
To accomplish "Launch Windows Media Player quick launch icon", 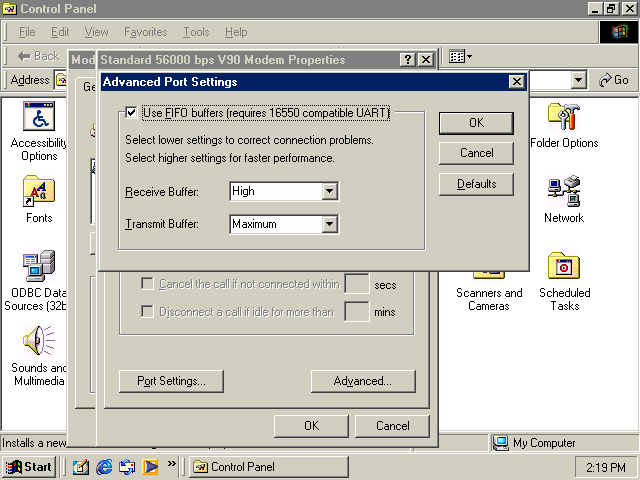I will pos(150,467).
